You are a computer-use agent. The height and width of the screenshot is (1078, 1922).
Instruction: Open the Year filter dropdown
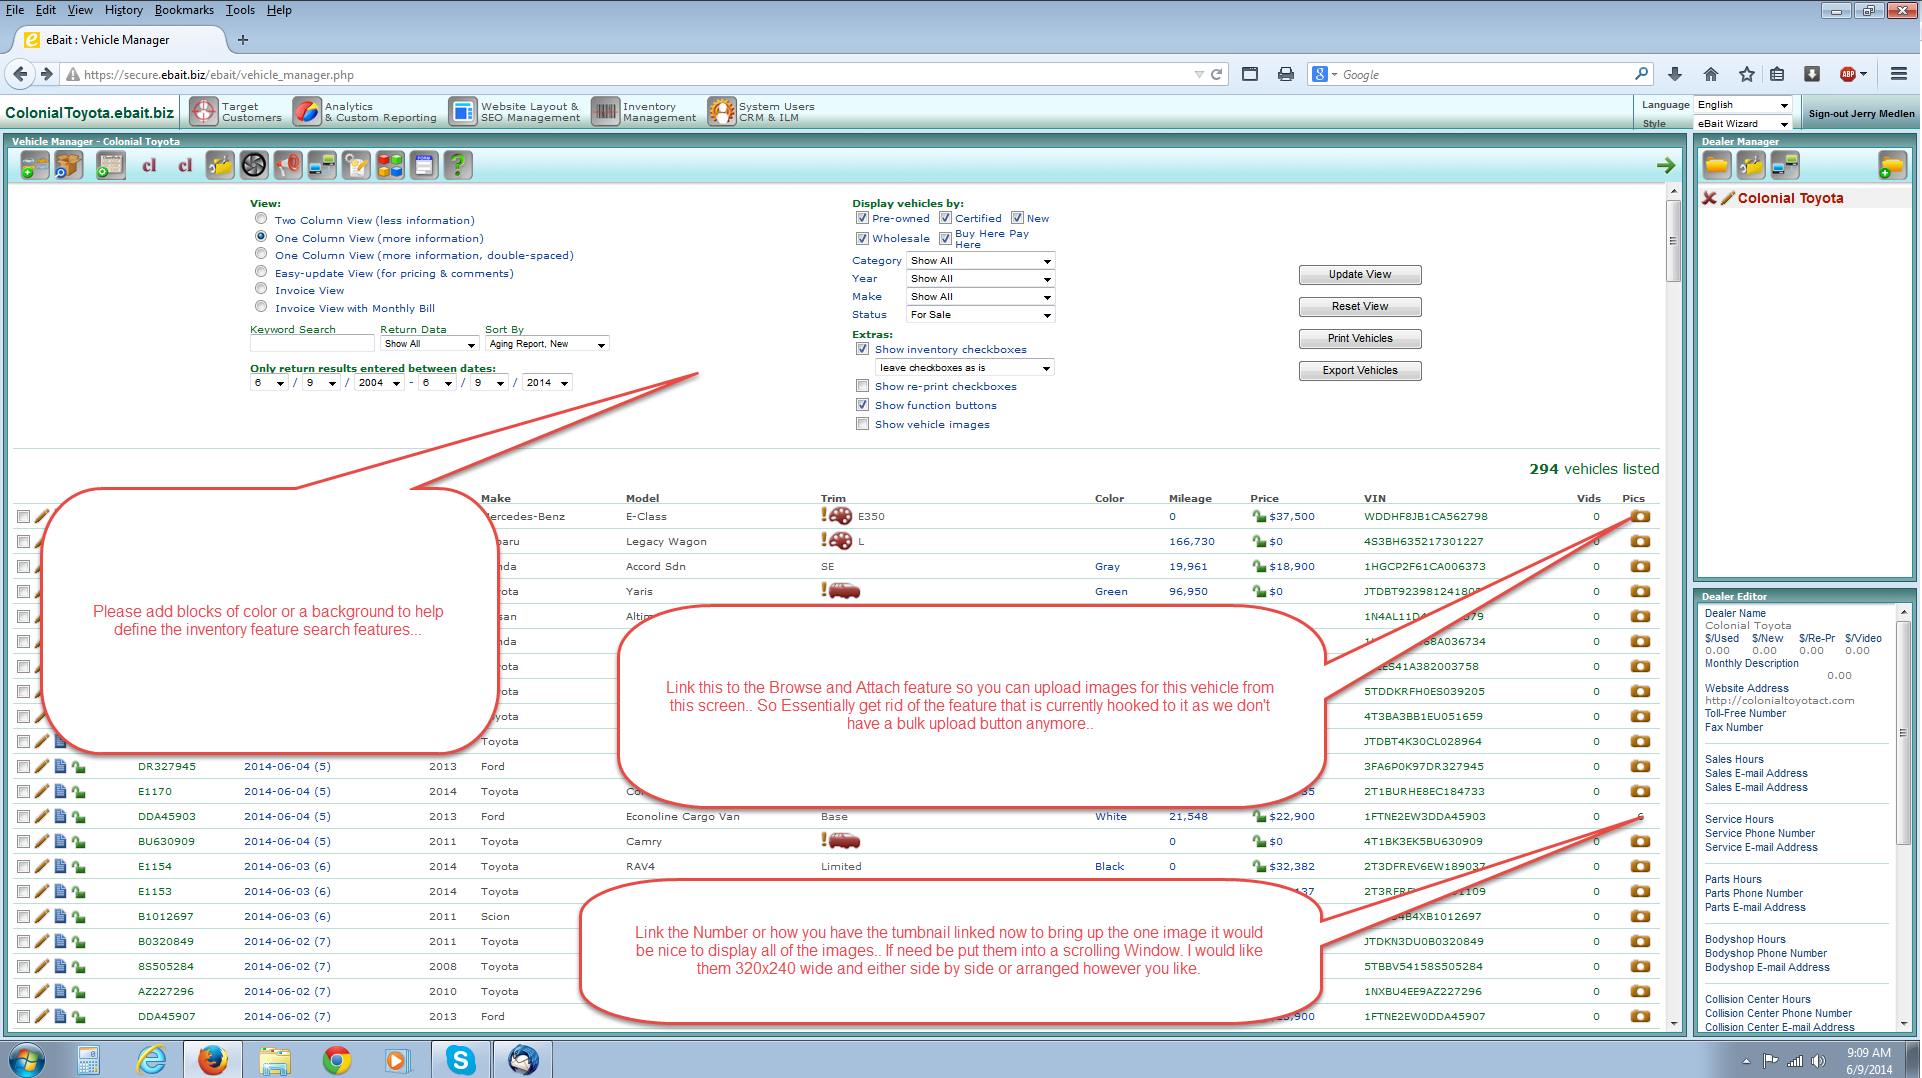(980, 279)
